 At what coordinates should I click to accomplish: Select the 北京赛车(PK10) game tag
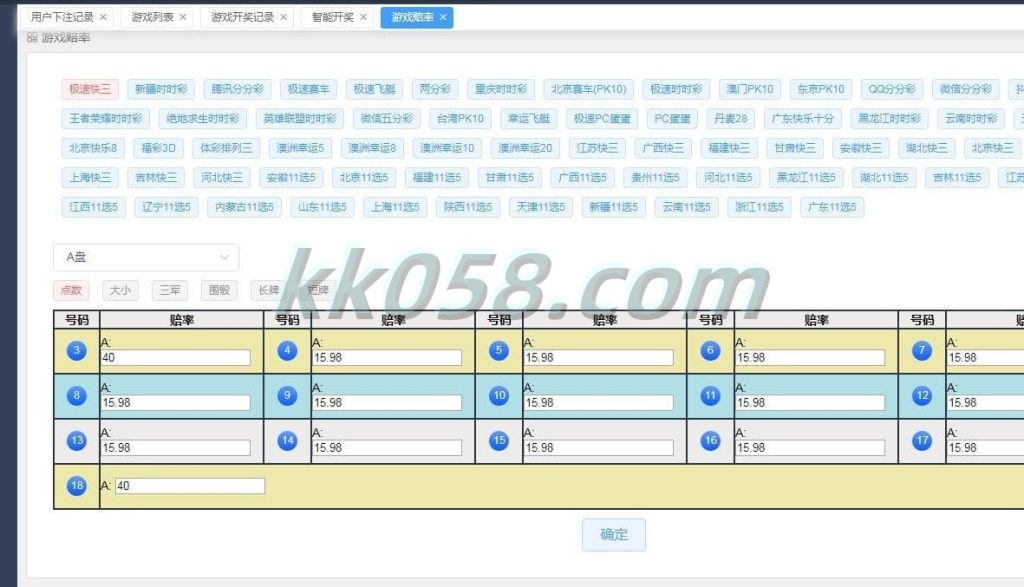pyautogui.click(x=588, y=89)
